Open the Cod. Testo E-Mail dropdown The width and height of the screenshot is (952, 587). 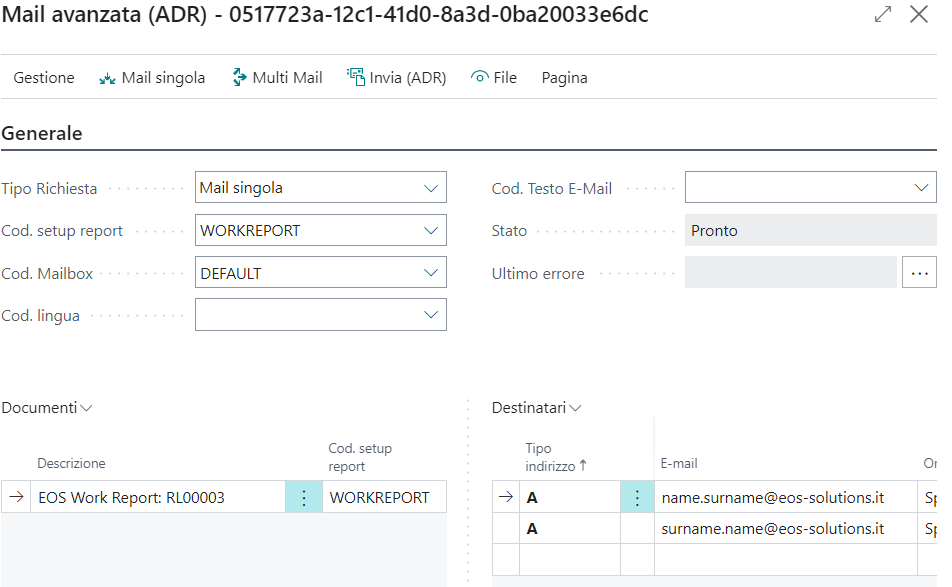click(x=919, y=187)
